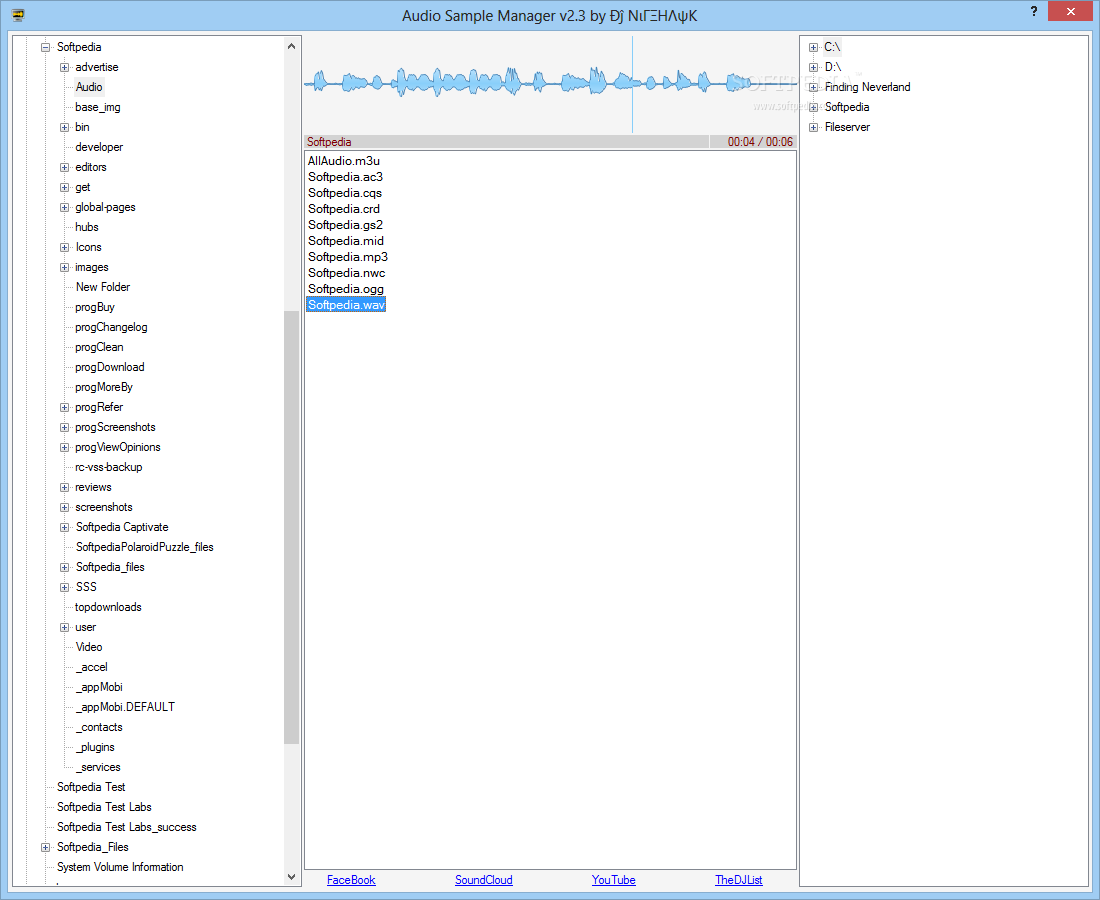This screenshot has height=900, width=1100.
Task: Open the SoundCloud link
Action: (x=483, y=880)
